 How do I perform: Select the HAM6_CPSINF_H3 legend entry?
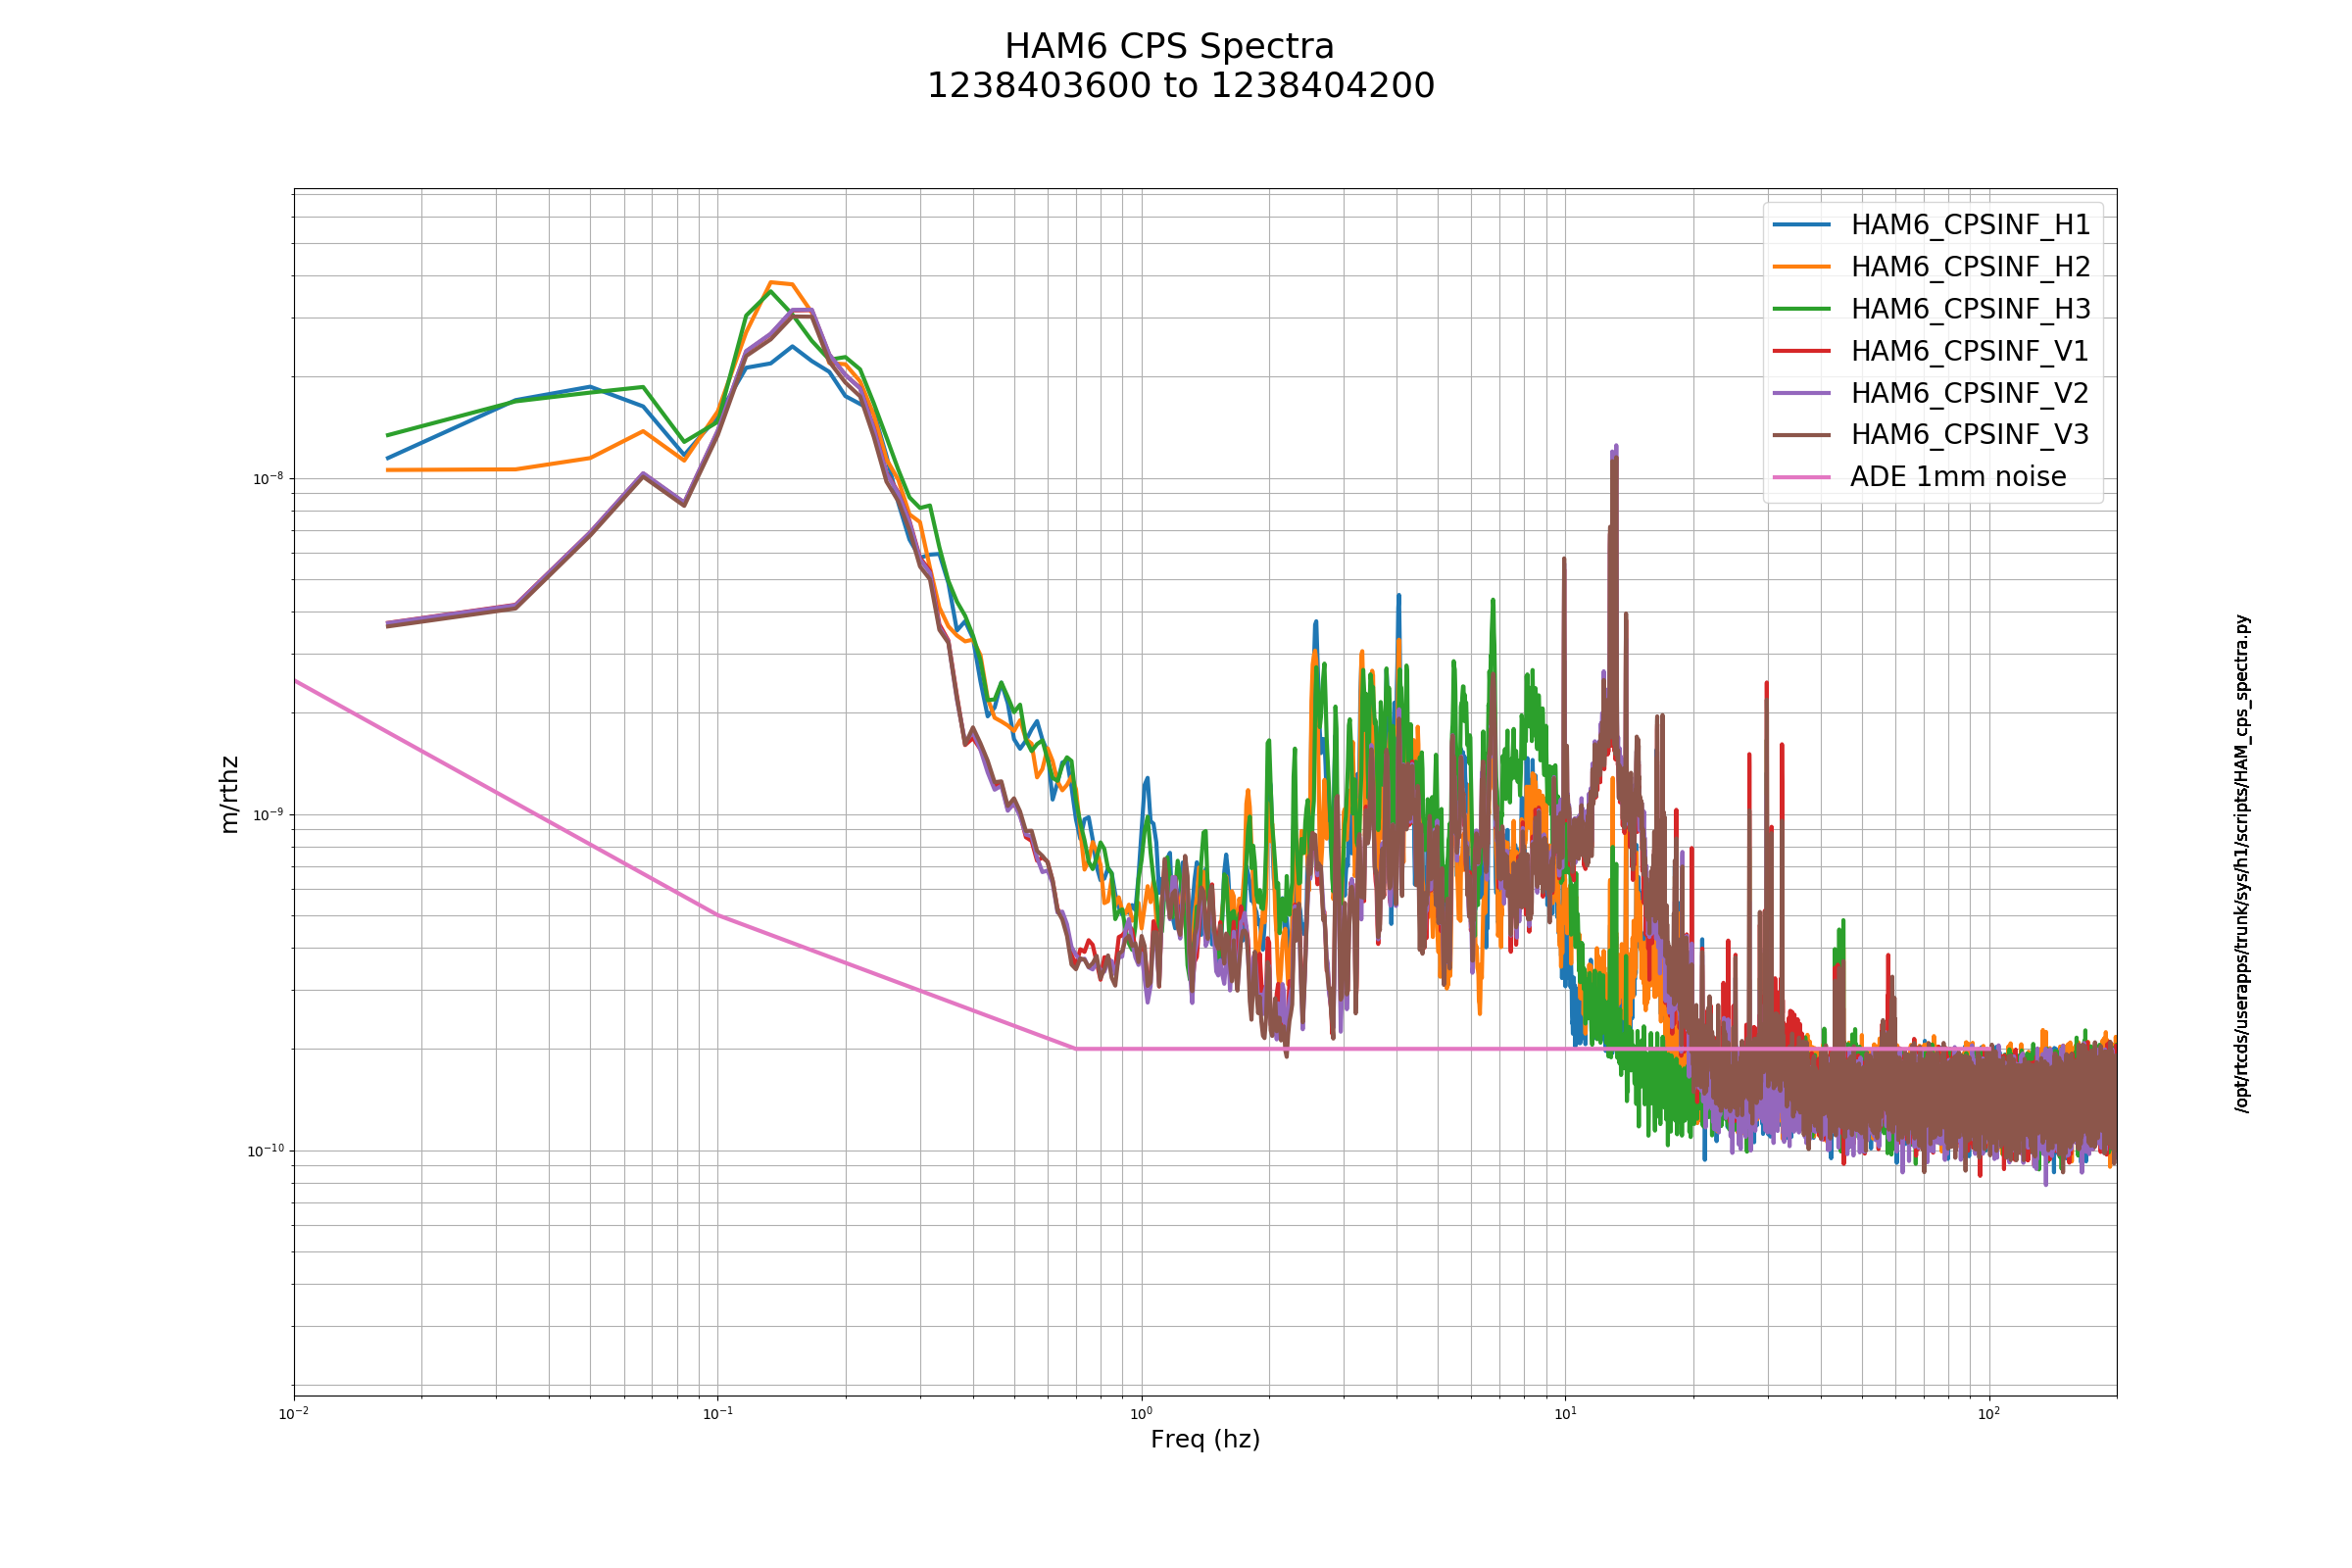(x=1970, y=309)
